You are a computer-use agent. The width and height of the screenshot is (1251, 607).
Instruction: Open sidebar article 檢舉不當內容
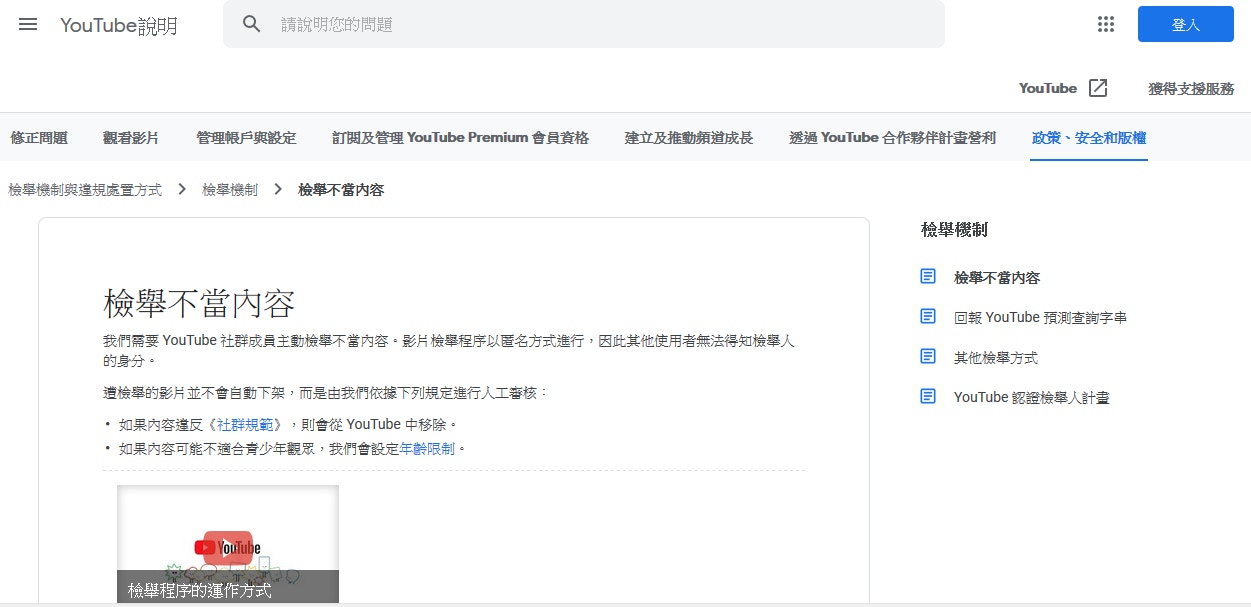(997, 277)
